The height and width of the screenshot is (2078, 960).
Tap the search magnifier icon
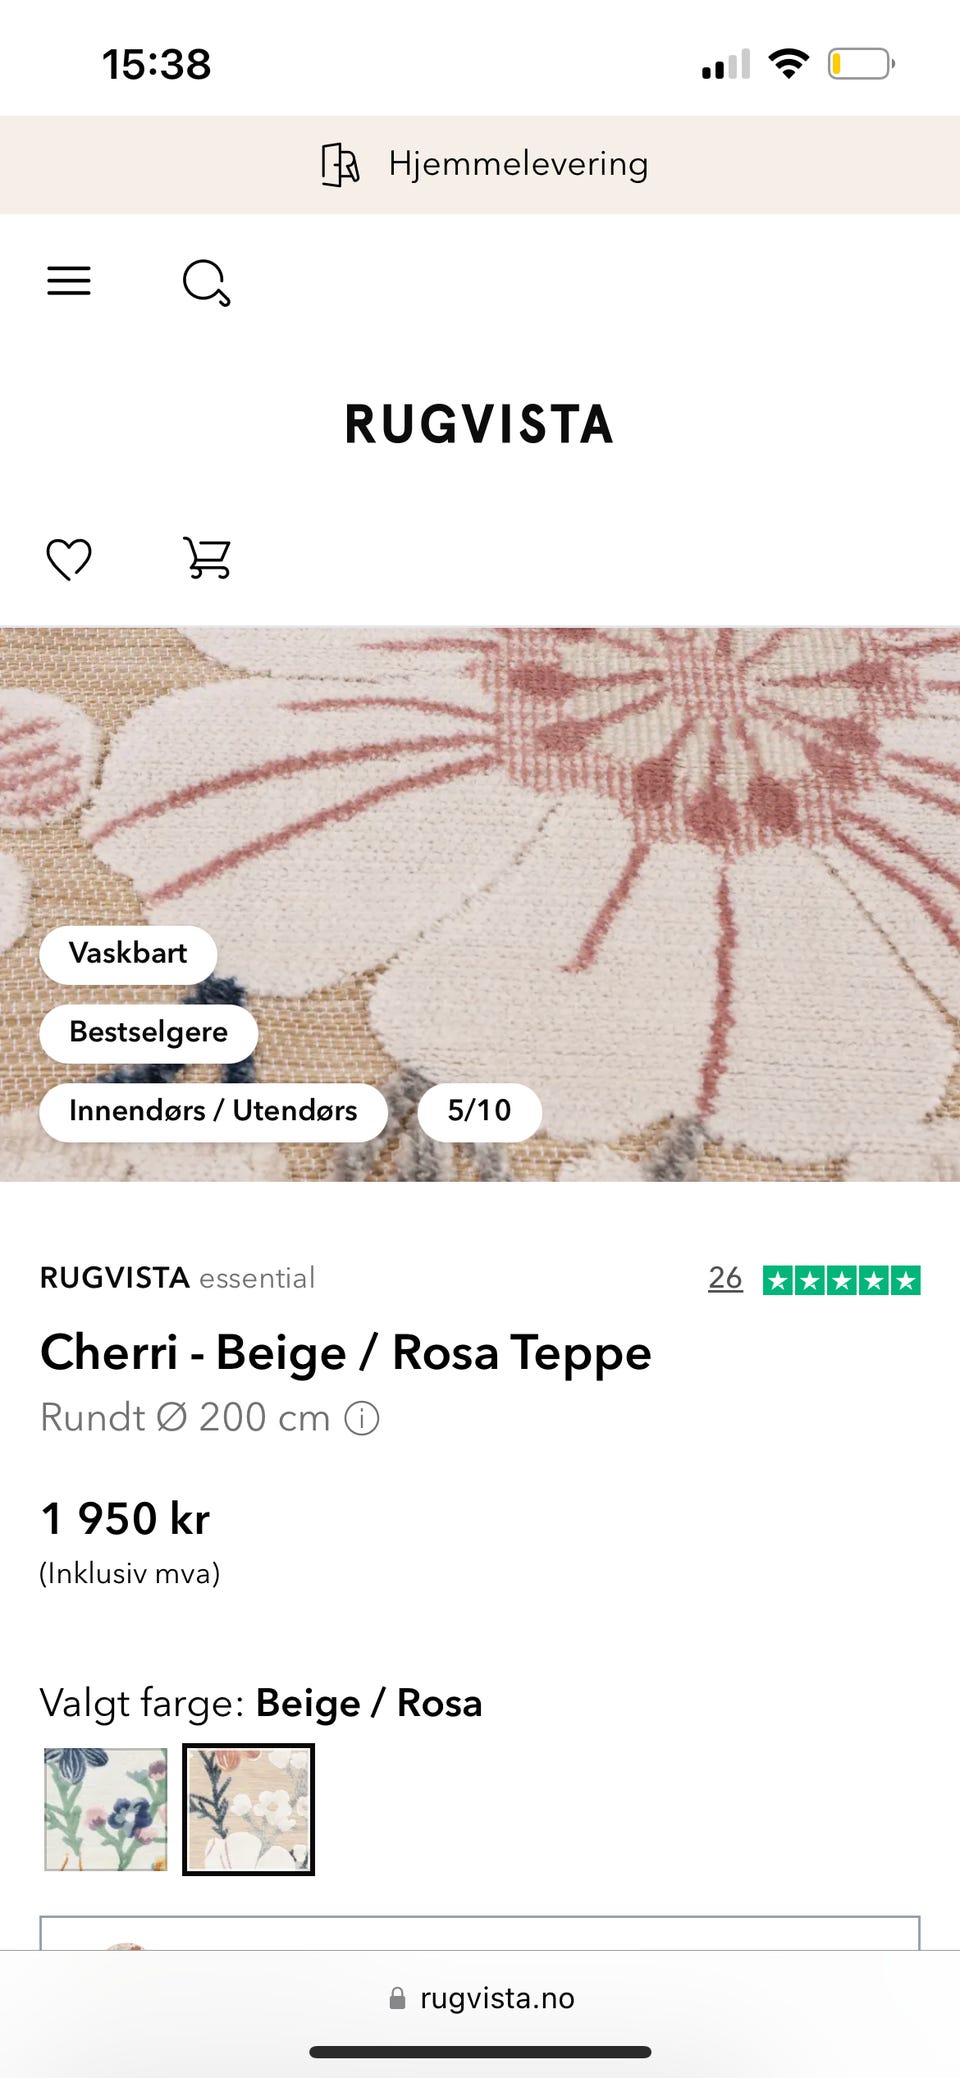click(x=207, y=282)
